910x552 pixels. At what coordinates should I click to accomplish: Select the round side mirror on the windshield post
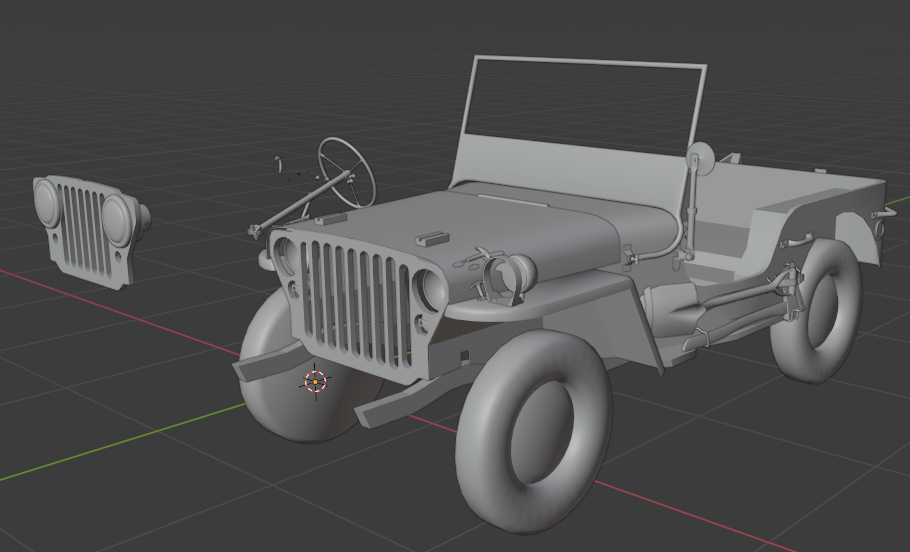(x=701, y=158)
